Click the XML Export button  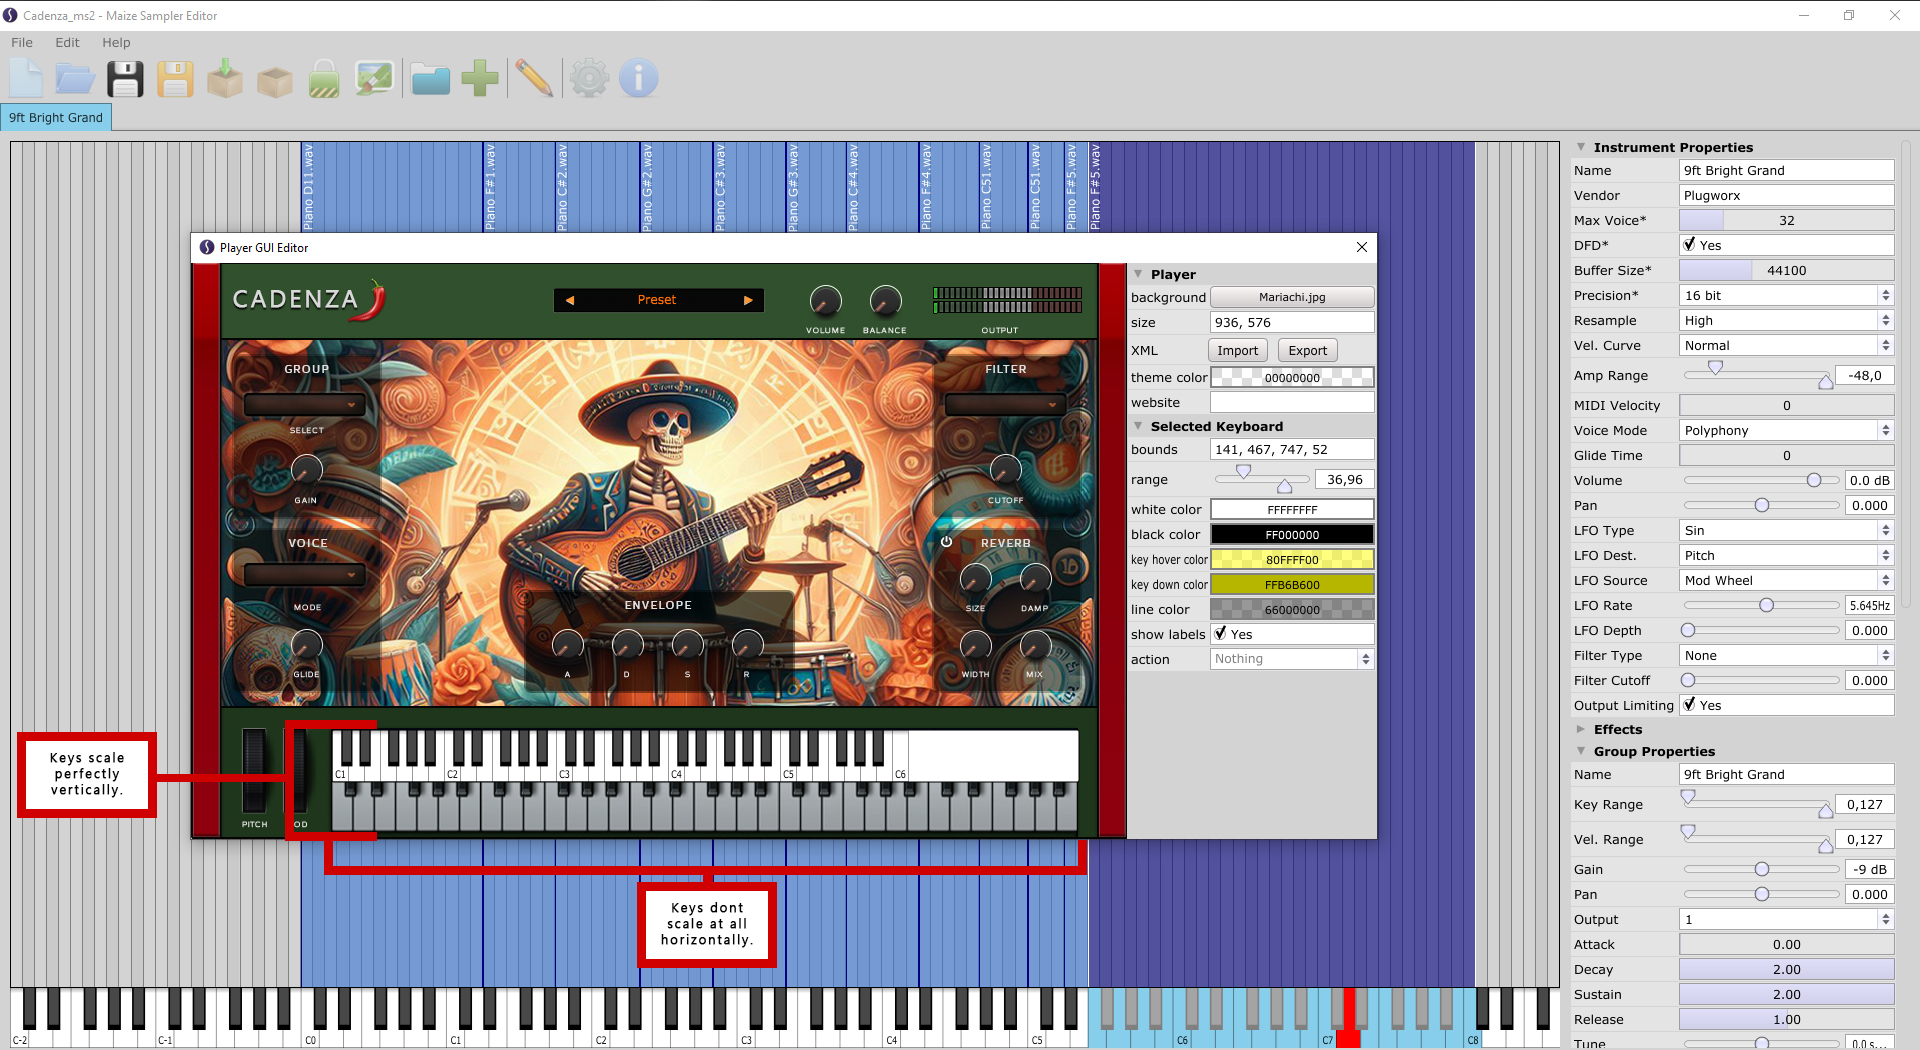tap(1308, 350)
